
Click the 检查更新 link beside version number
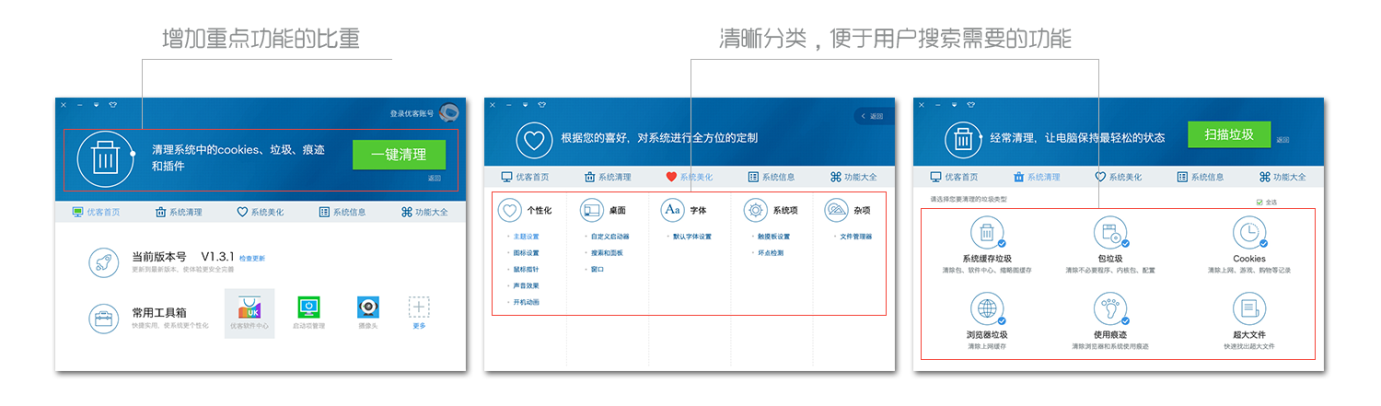pyautogui.click(x=252, y=258)
